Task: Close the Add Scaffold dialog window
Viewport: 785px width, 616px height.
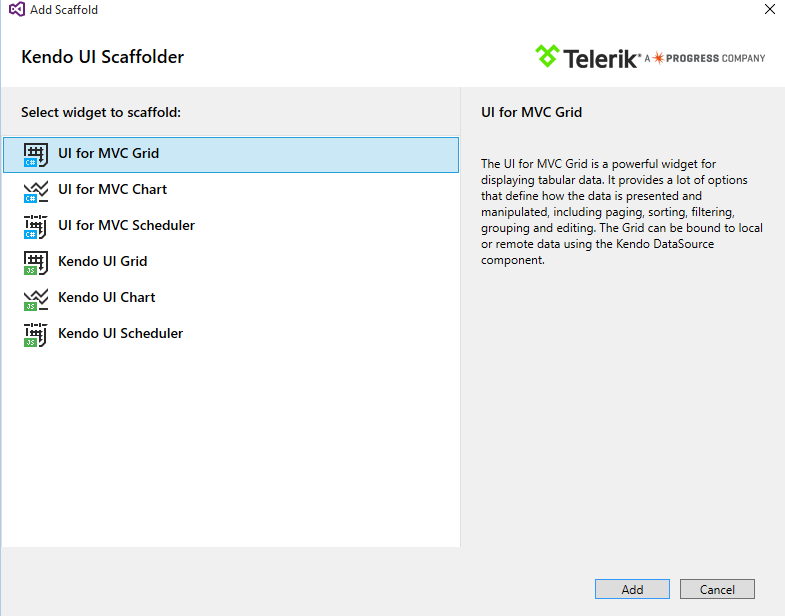Action: tap(769, 10)
